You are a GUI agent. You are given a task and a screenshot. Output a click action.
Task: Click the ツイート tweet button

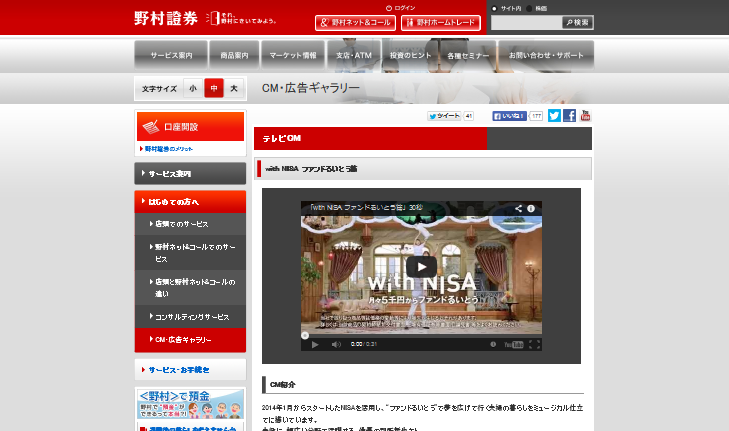444,116
